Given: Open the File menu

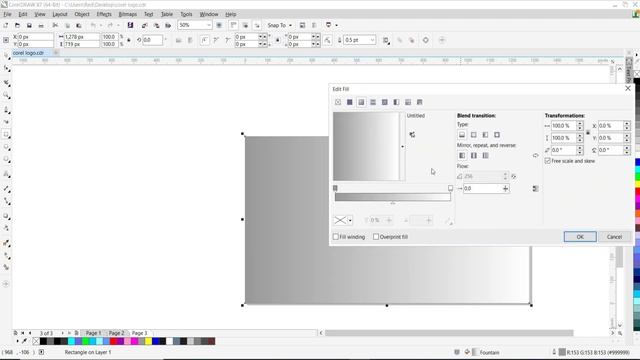Looking at the screenshot, I should coord(7,14).
